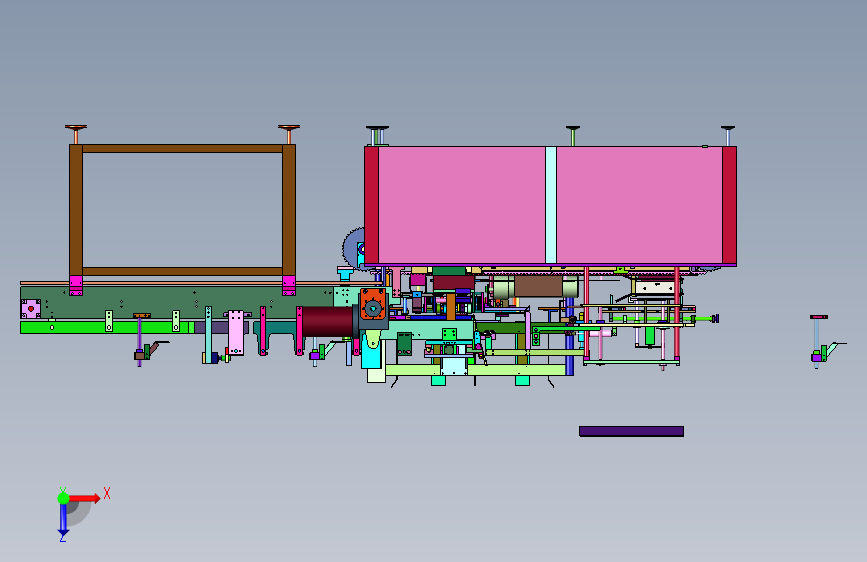Click the dark maroon motor cylinder
Viewport: 867px width, 562px height.
[327, 321]
